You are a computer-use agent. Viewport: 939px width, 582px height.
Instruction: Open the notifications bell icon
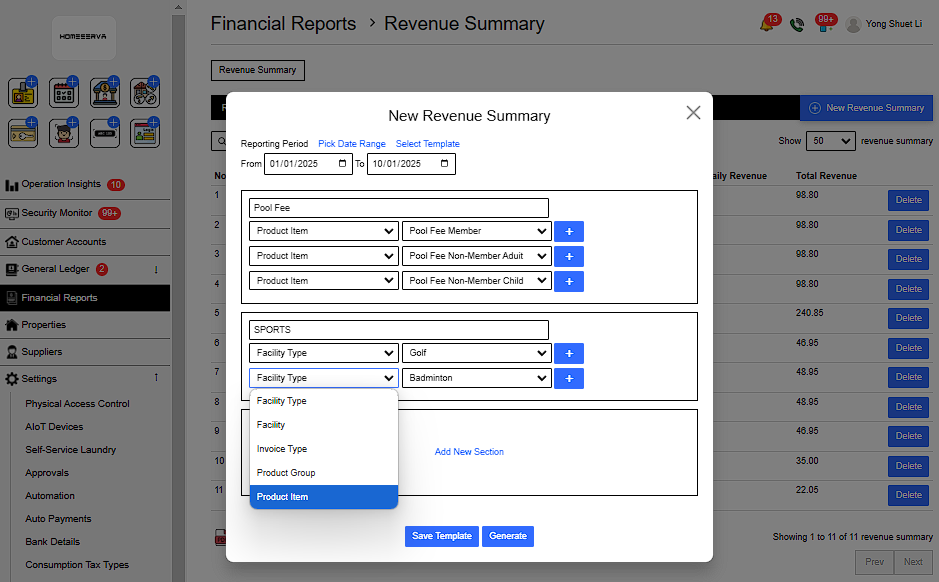click(x=767, y=25)
